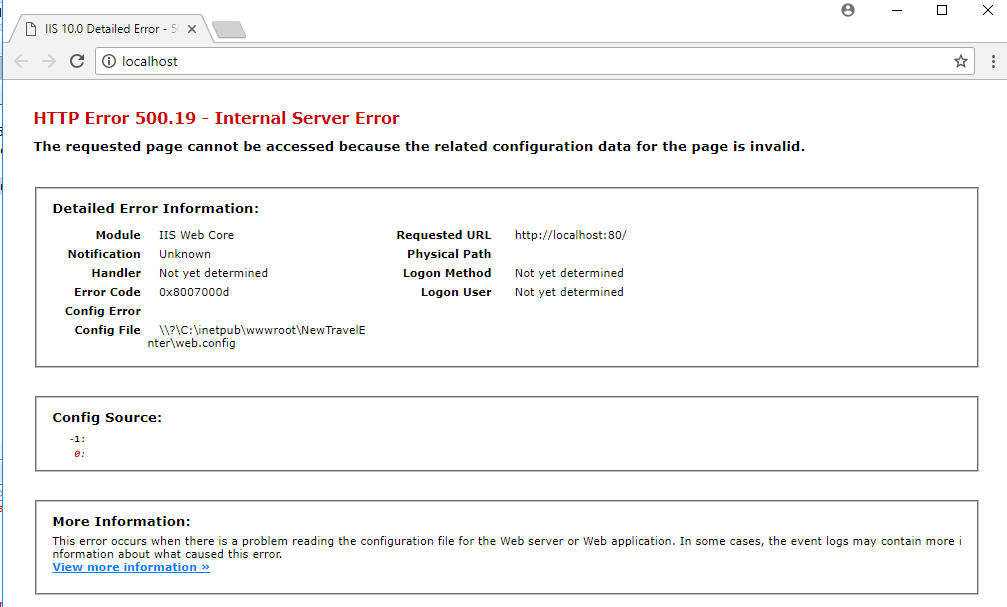Click the More Information heading
This screenshot has width=1007, height=607.
coord(121,522)
